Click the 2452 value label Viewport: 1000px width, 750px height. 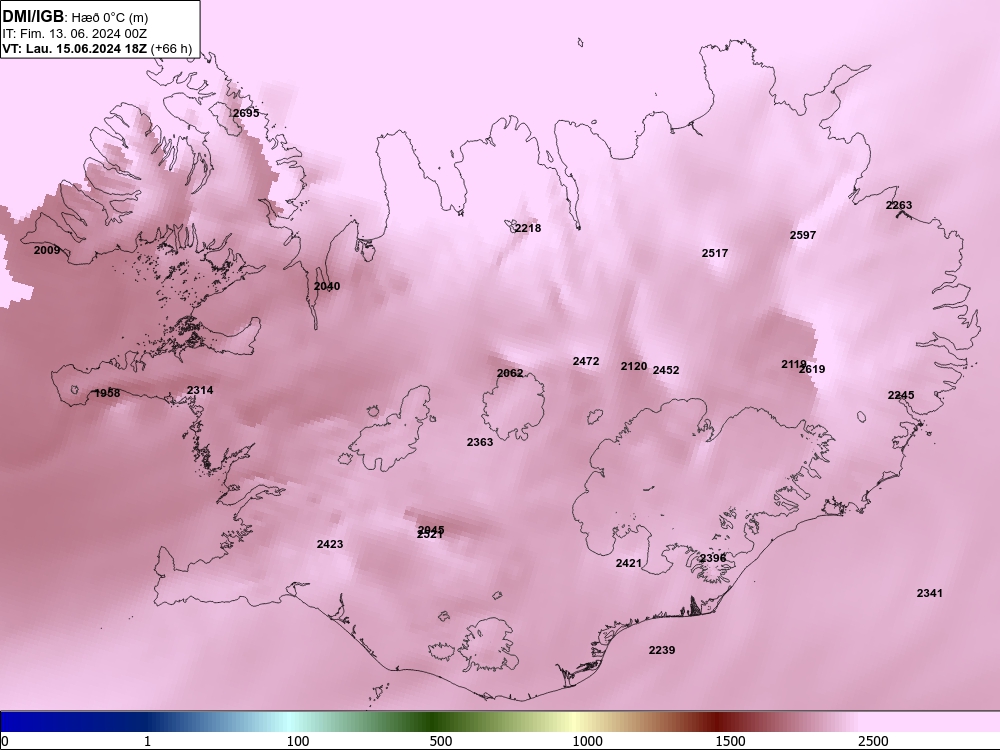[x=666, y=370]
